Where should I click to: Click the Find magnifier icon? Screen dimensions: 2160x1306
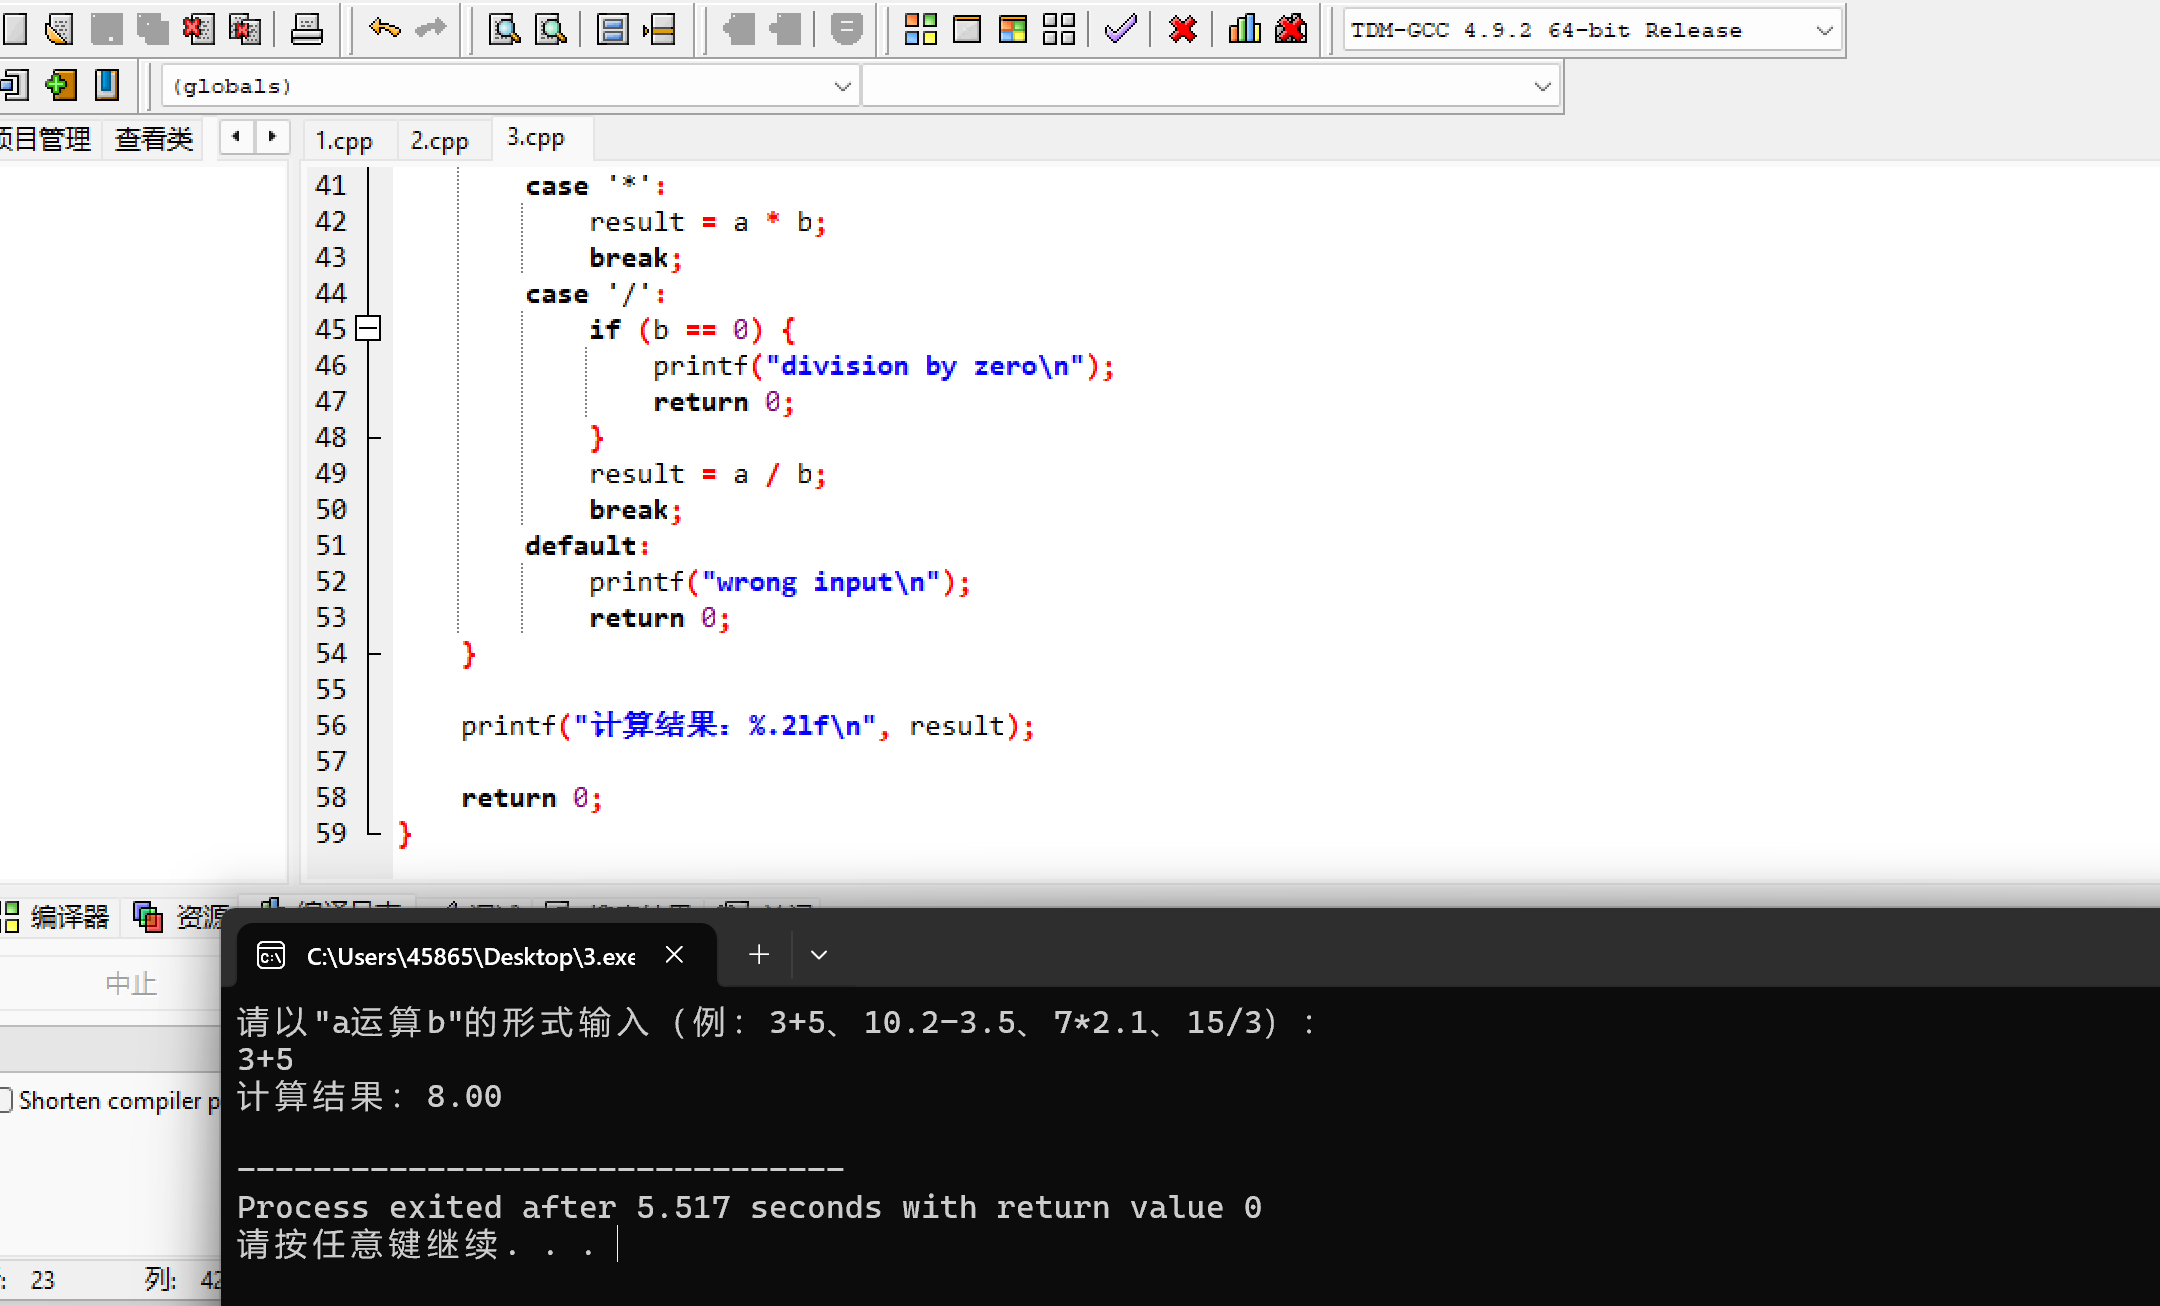[x=504, y=29]
